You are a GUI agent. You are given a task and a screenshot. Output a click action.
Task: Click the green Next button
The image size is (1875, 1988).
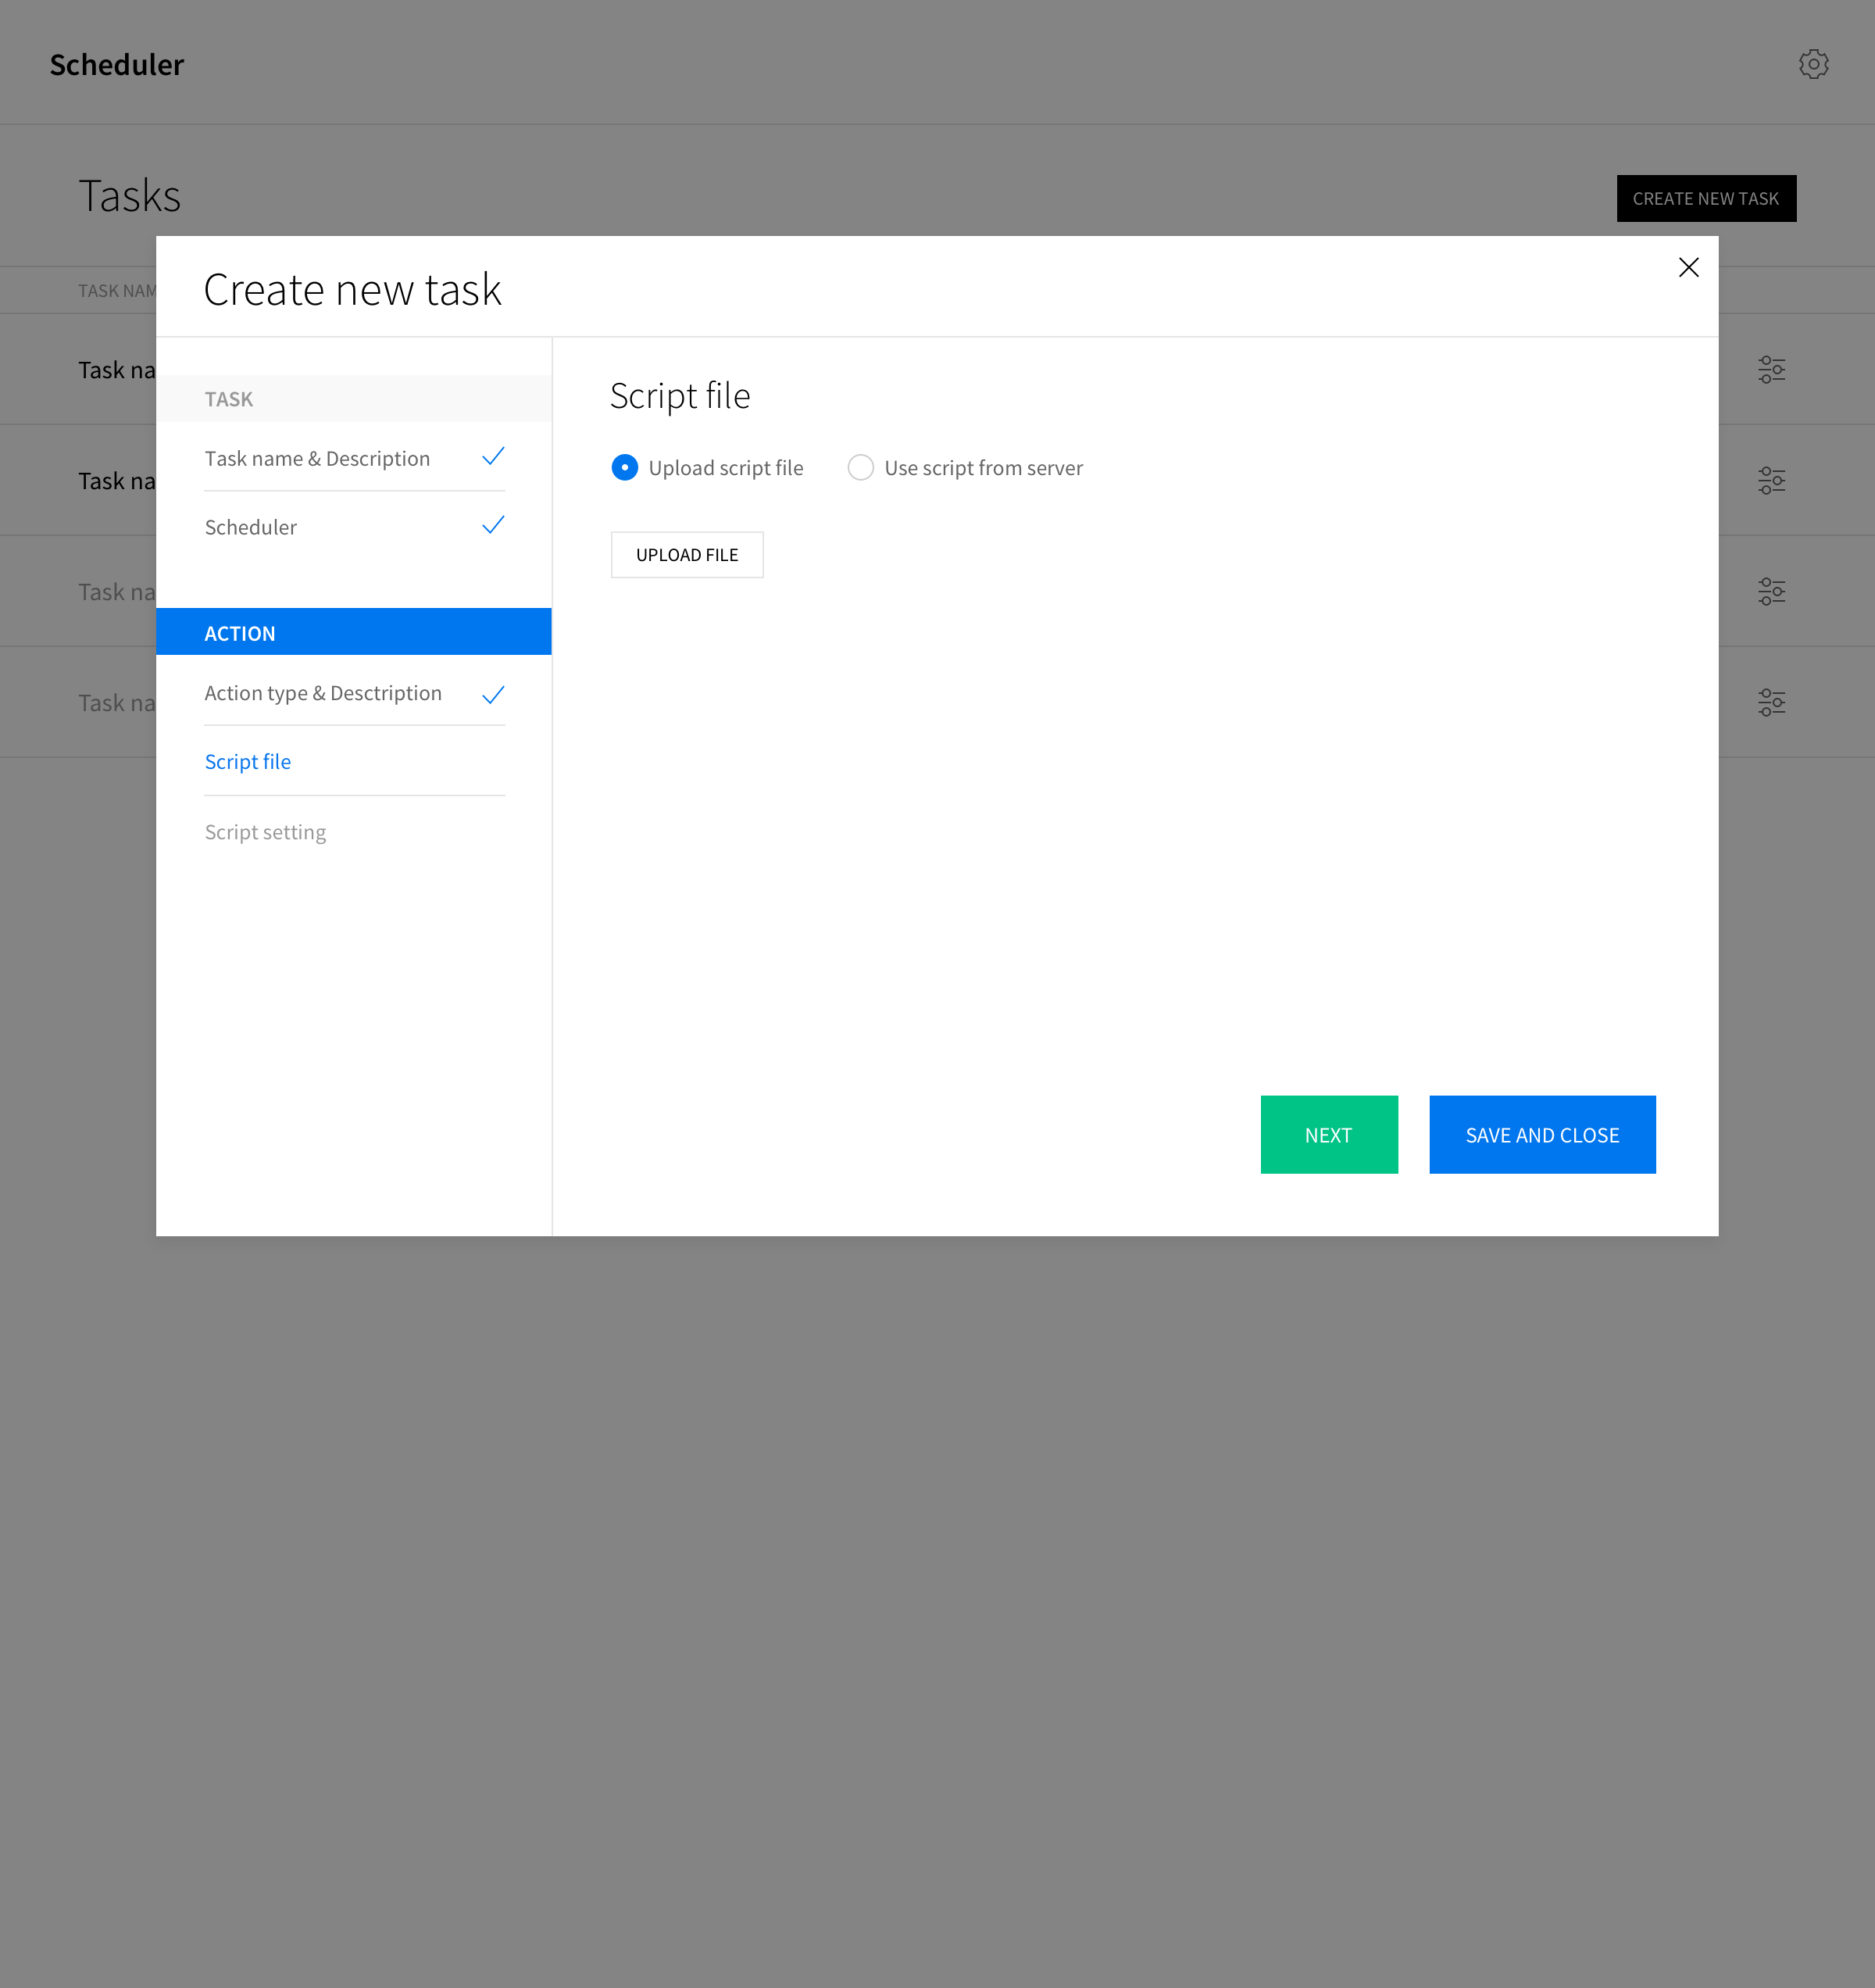[1328, 1135]
